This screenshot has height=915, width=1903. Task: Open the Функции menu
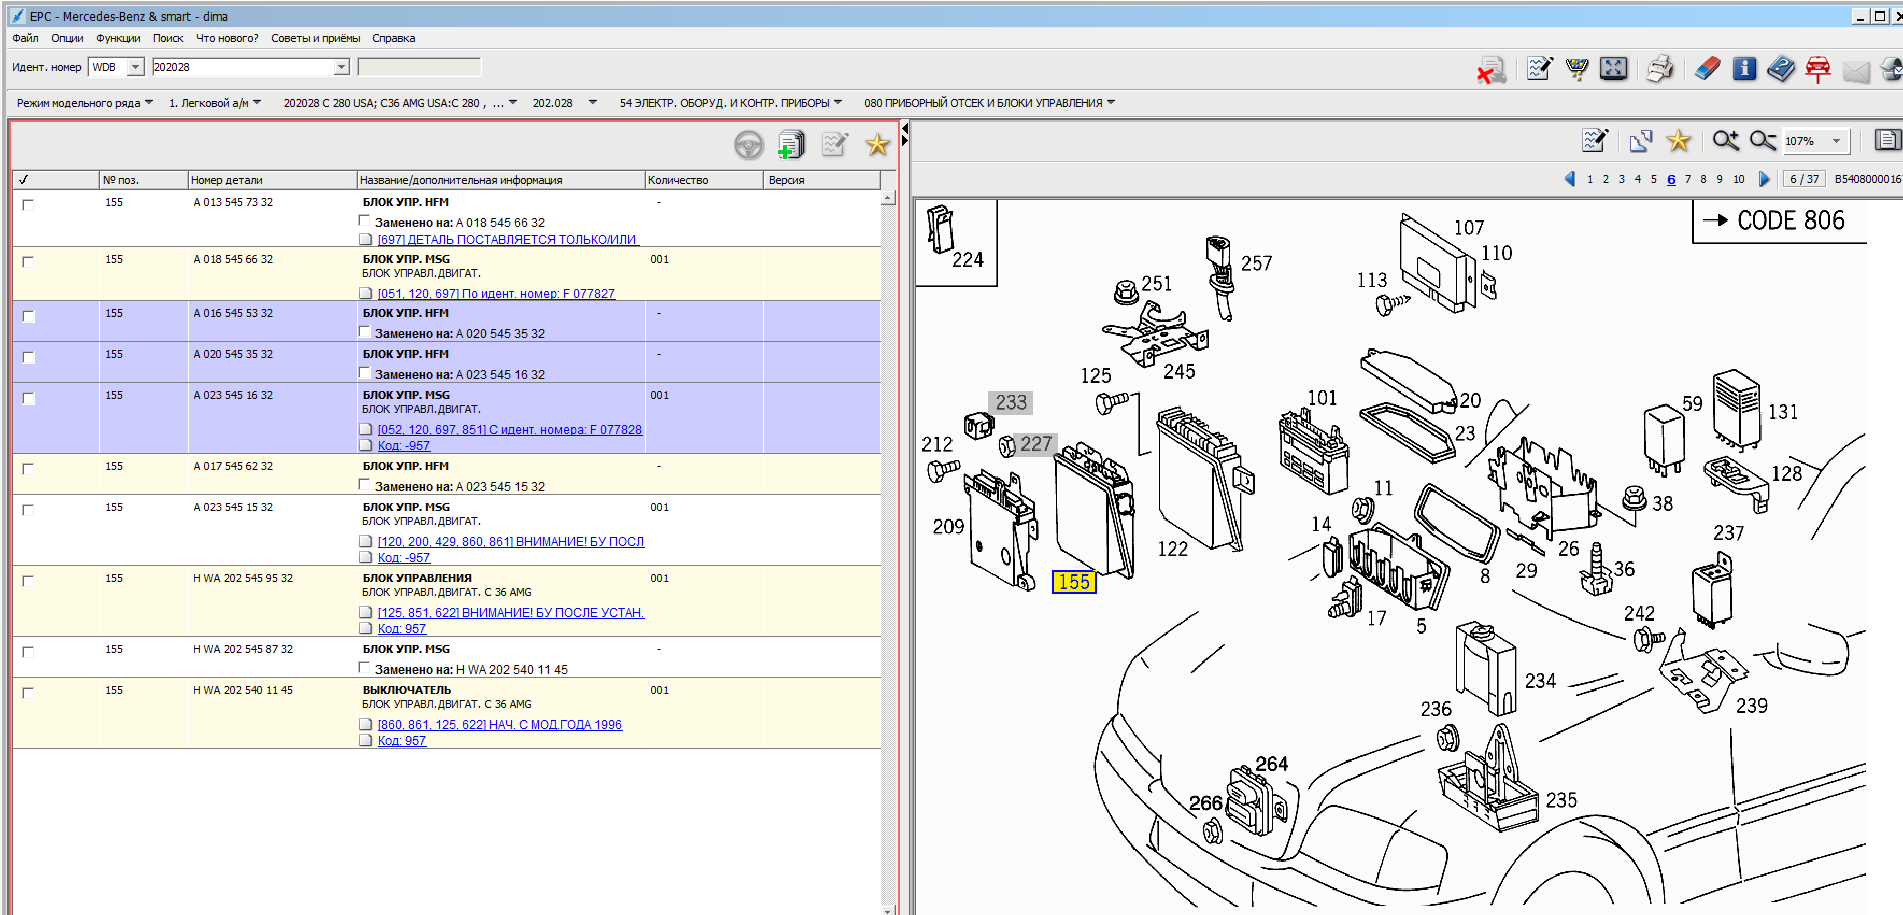[118, 38]
